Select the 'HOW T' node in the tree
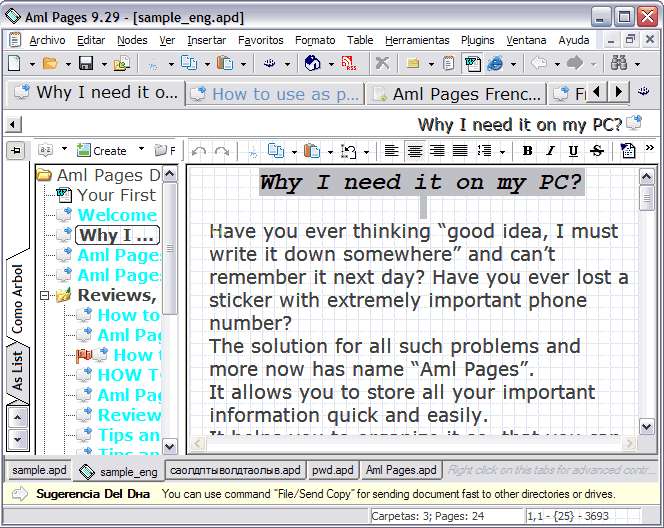664x528 pixels. 129,375
